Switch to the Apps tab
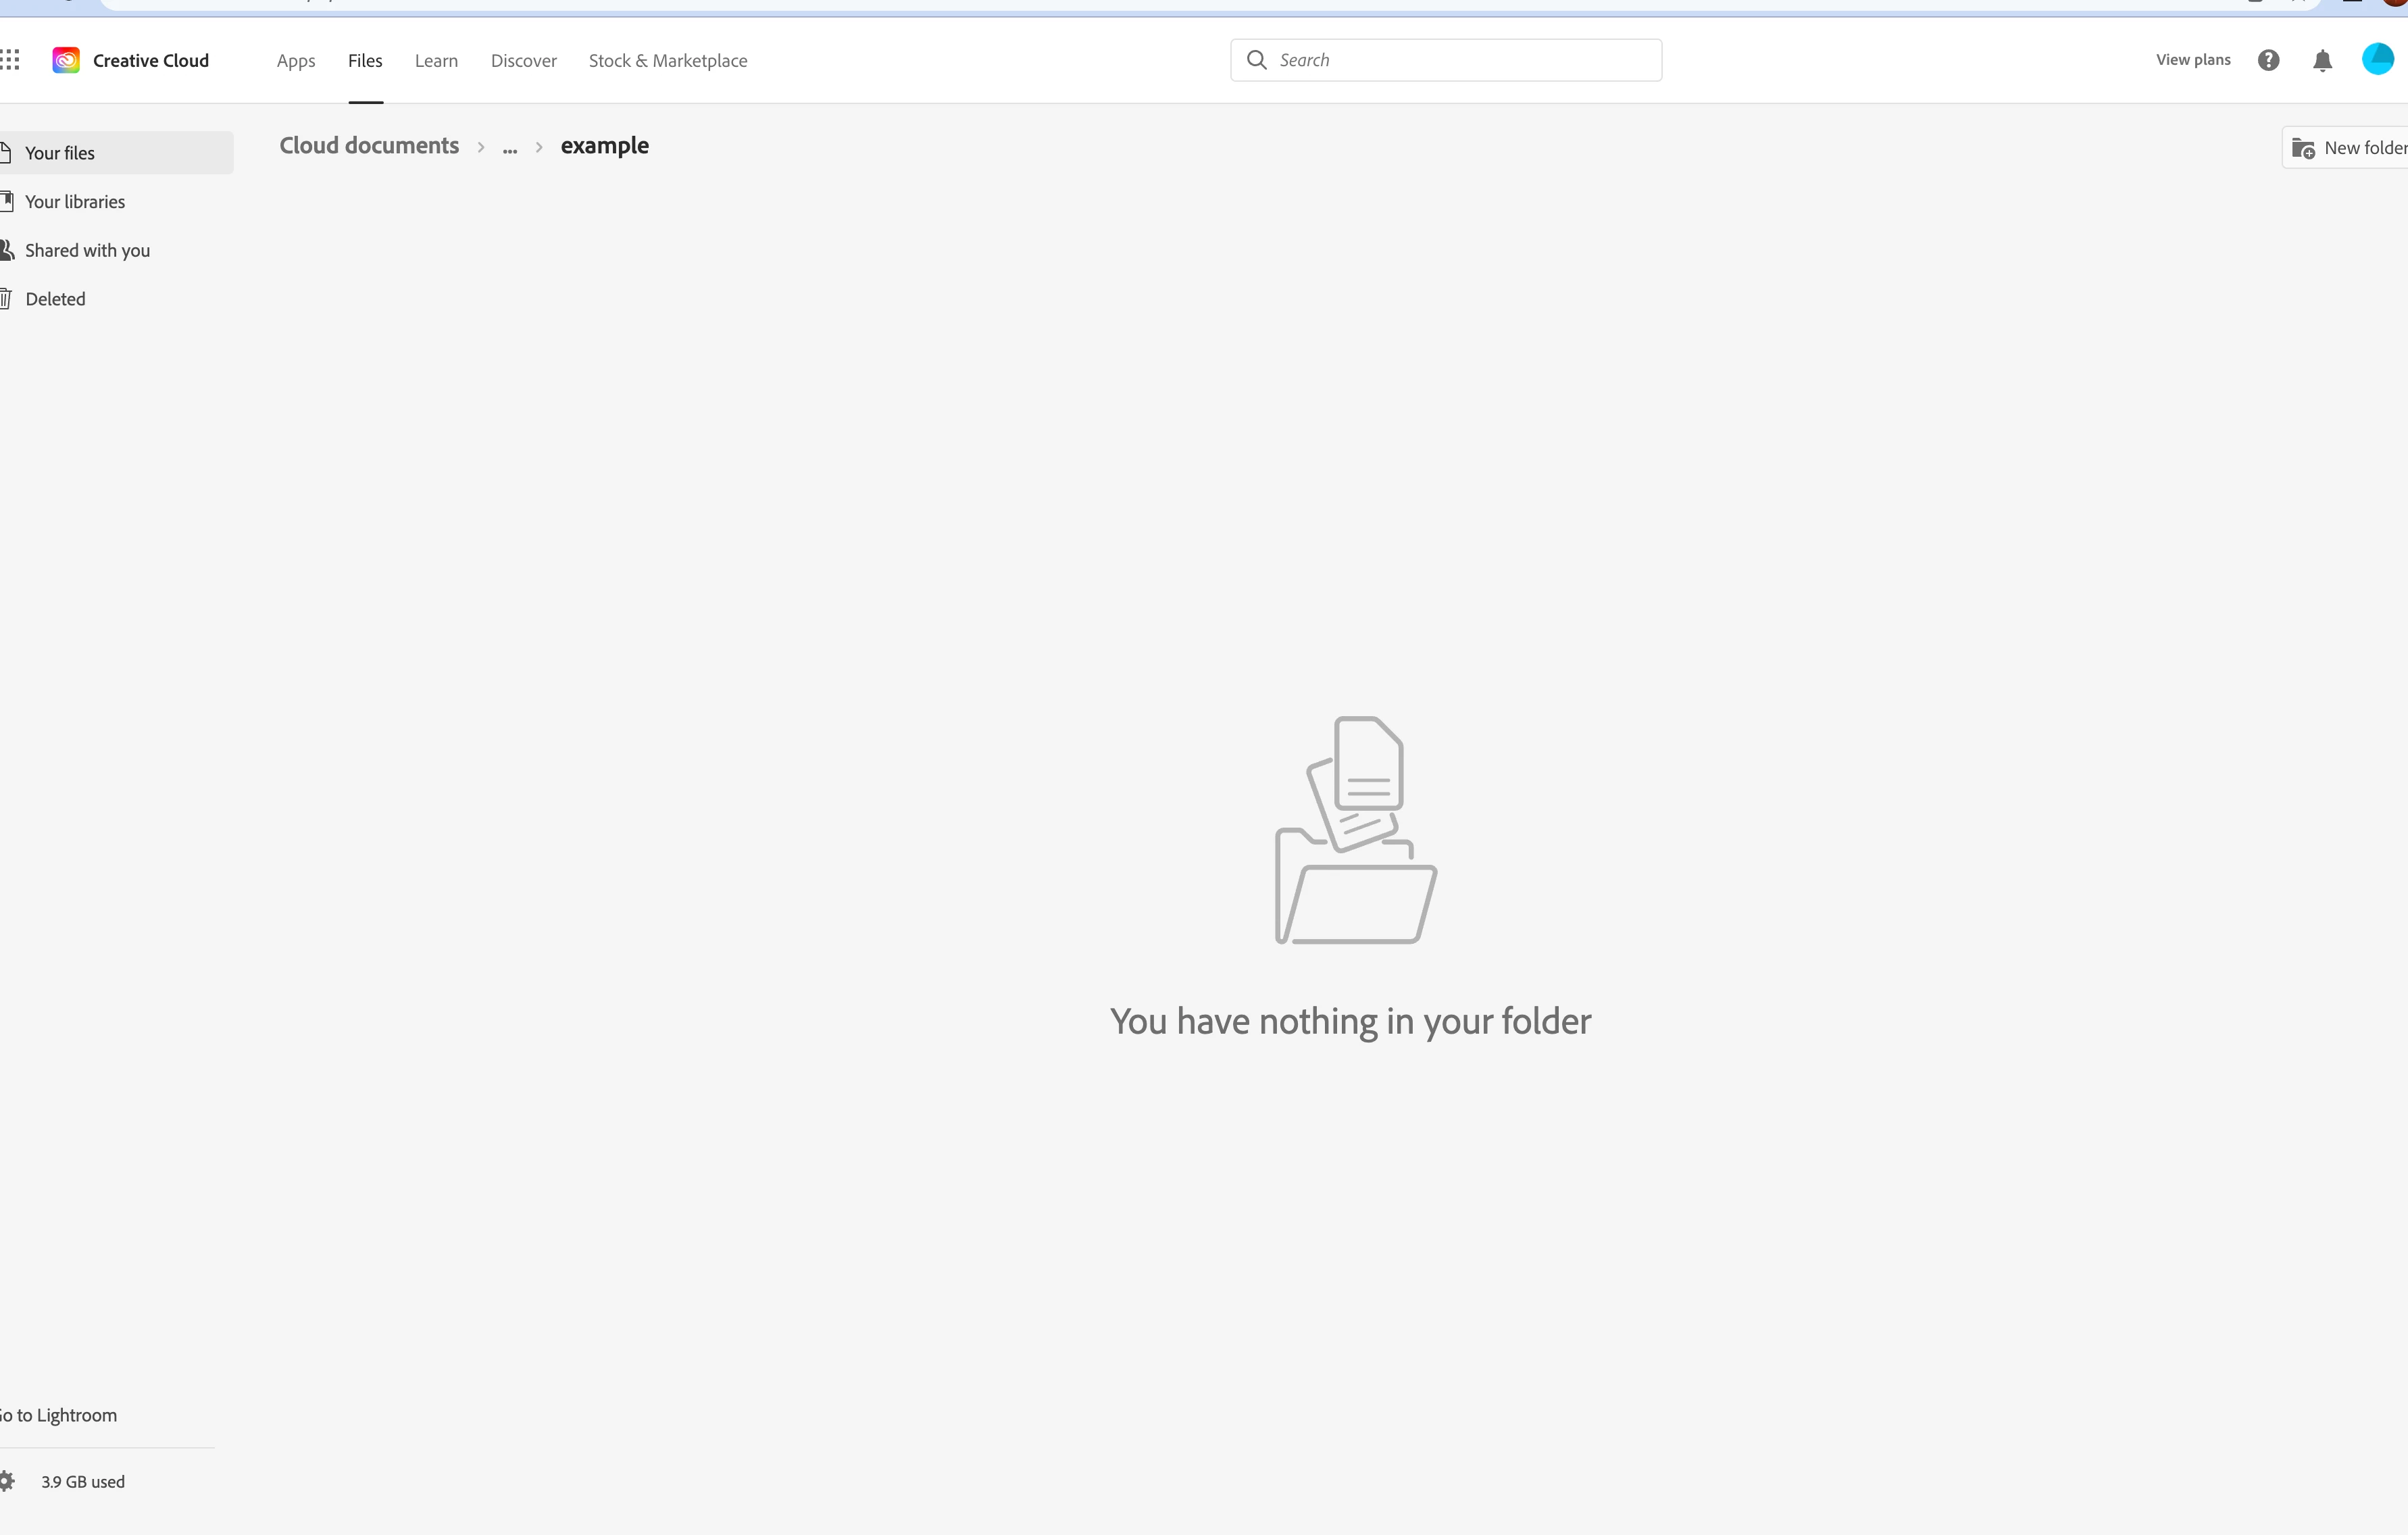 point(296,61)
